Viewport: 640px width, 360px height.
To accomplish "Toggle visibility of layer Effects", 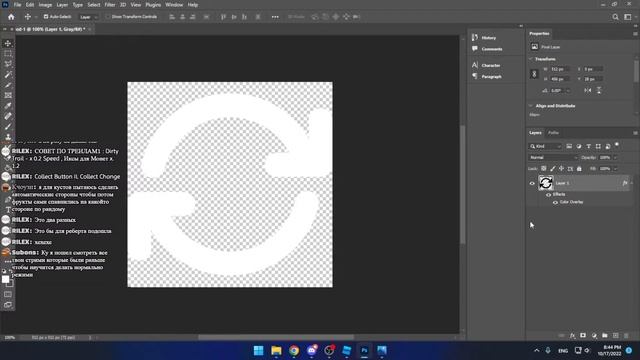I will click(x=549, y=195).
